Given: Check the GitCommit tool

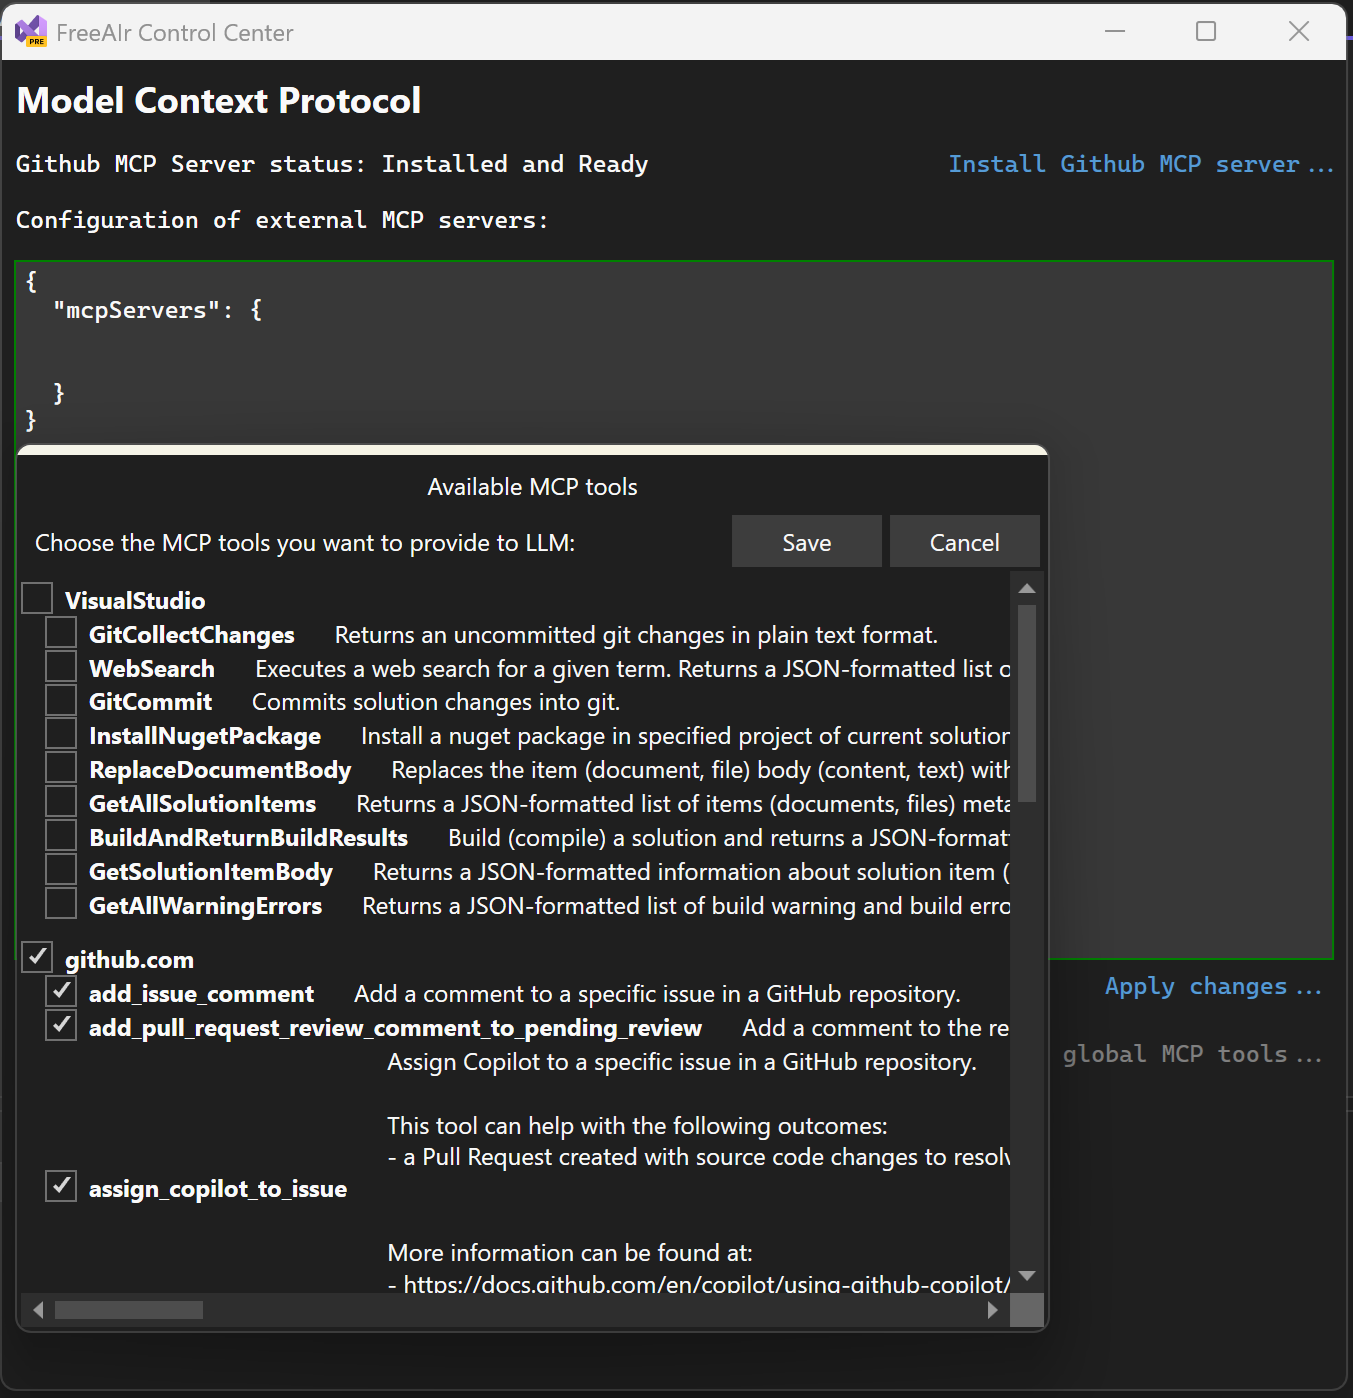Looking at the screenshot, I should point(60,699).
